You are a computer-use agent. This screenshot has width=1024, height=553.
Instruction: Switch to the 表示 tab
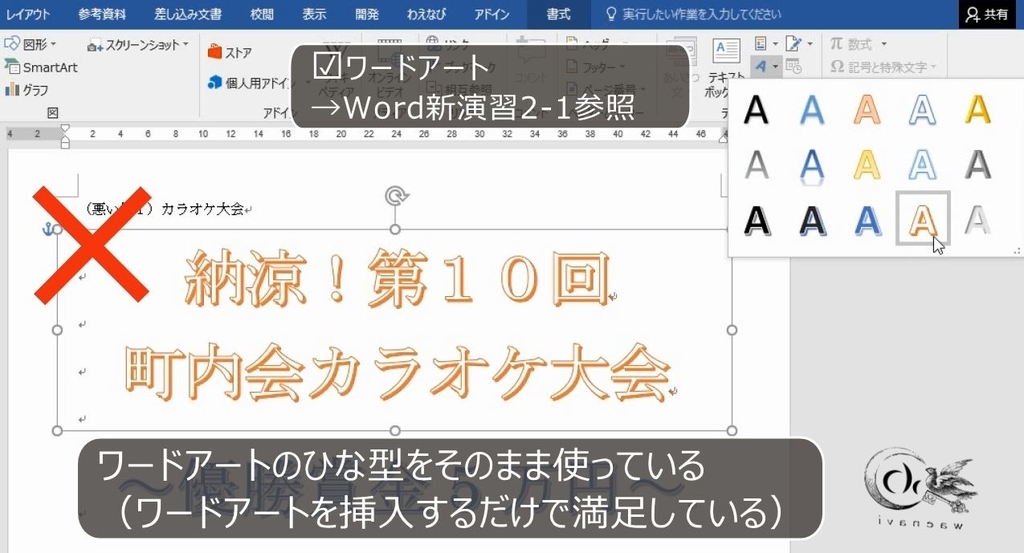(x=314, y=14)
